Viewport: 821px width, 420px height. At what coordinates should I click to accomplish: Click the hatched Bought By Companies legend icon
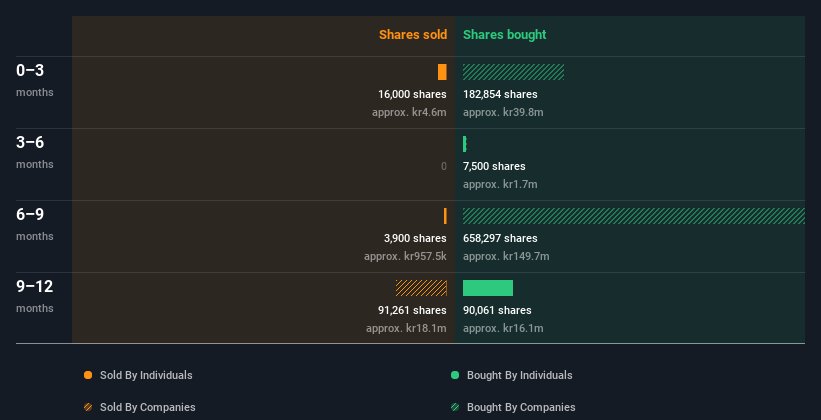coord(455,407)
